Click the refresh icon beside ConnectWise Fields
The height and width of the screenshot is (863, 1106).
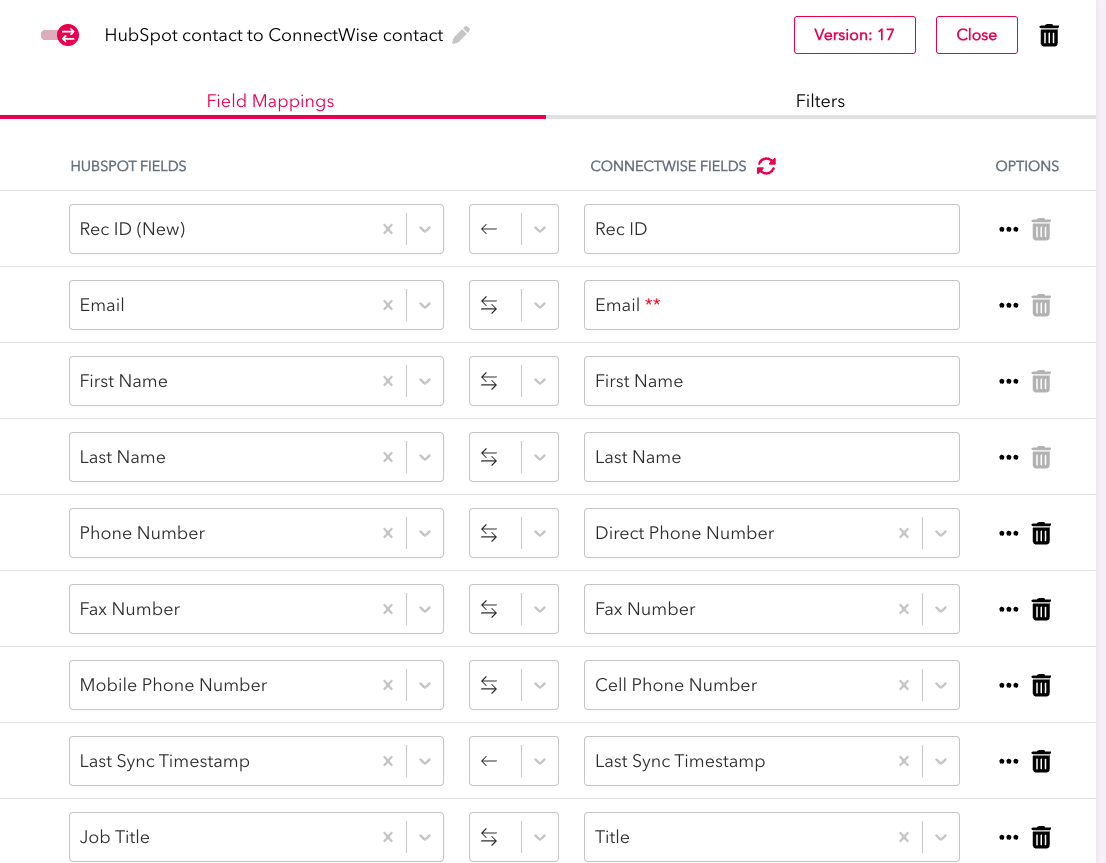(766, 166)
